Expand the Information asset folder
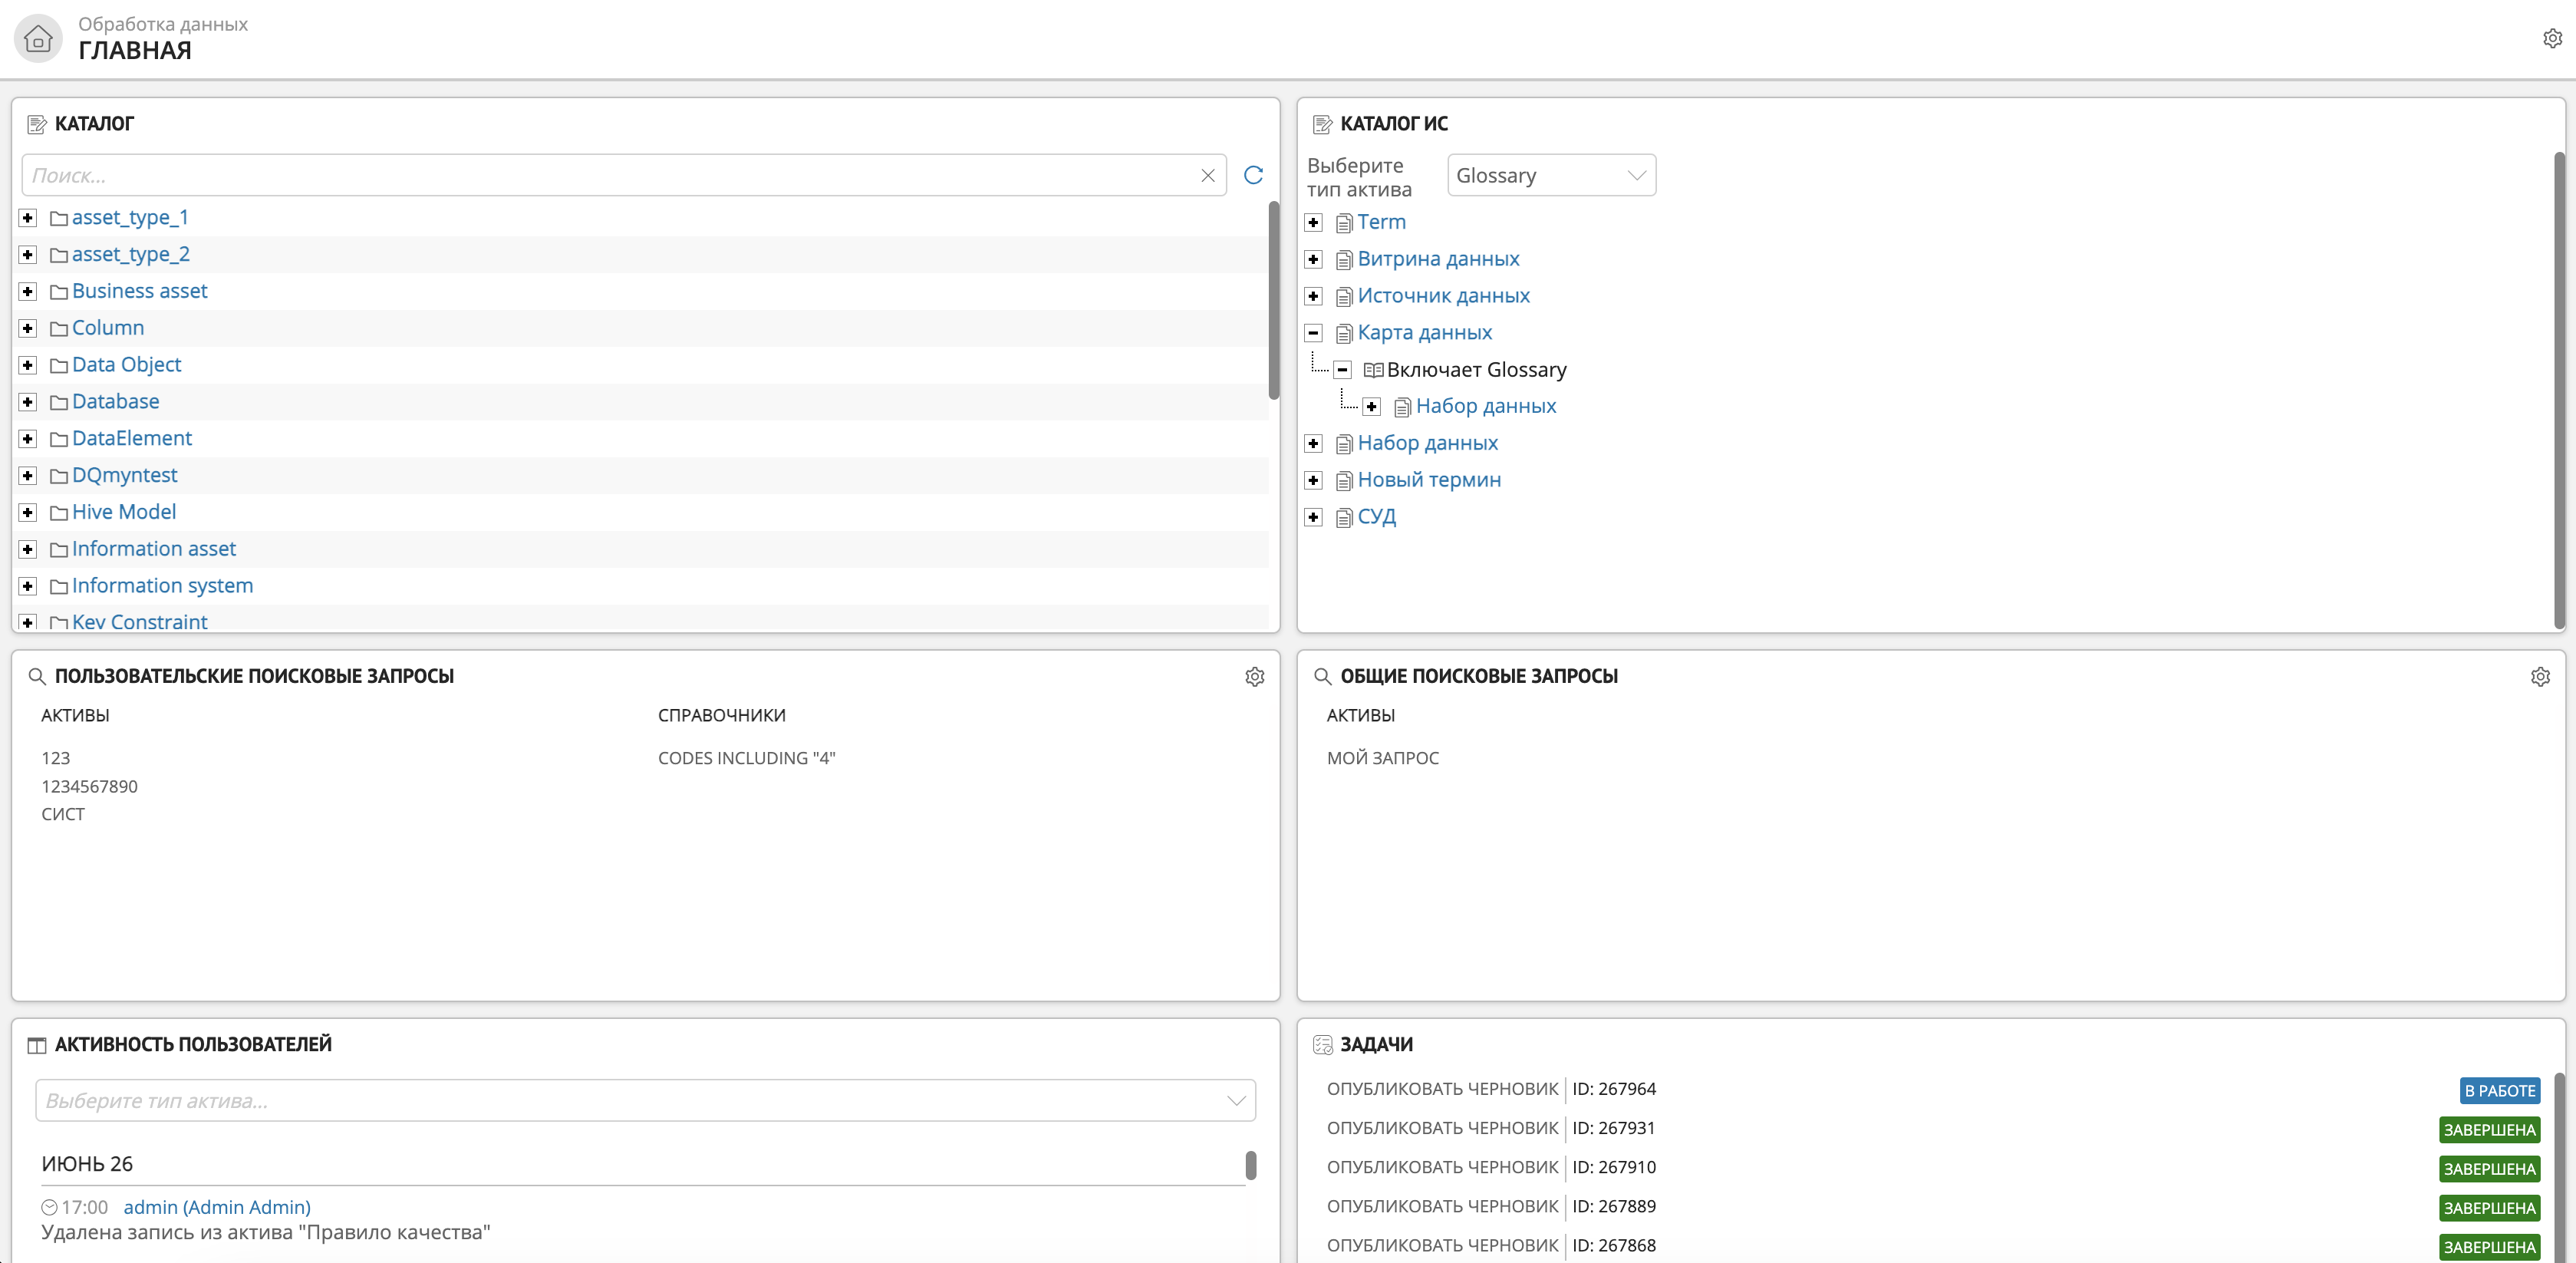Screen dimensions: 2576x1263 (x=28, y=549)
